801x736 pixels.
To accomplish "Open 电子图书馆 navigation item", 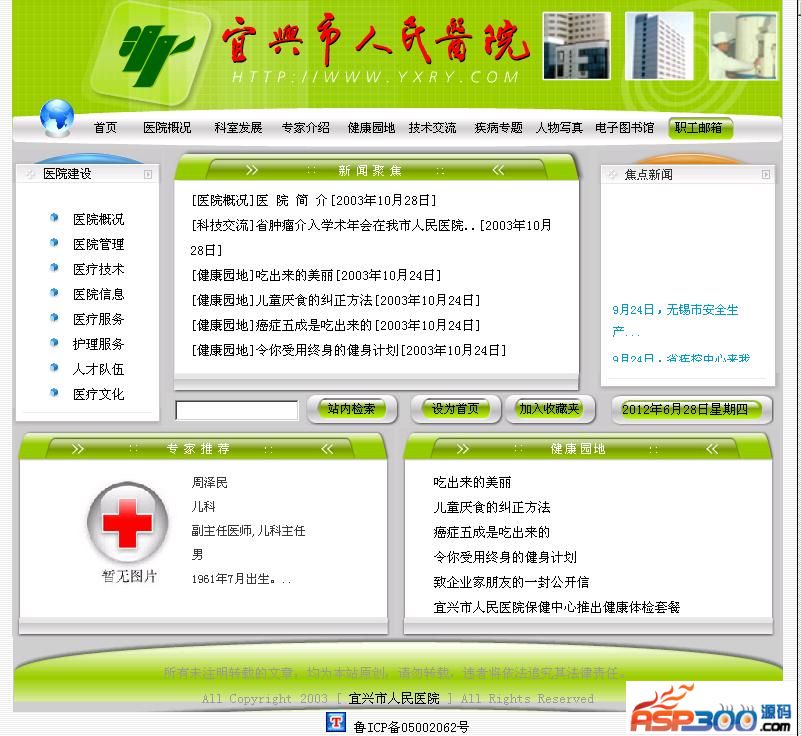I will (x=624, y=128).
